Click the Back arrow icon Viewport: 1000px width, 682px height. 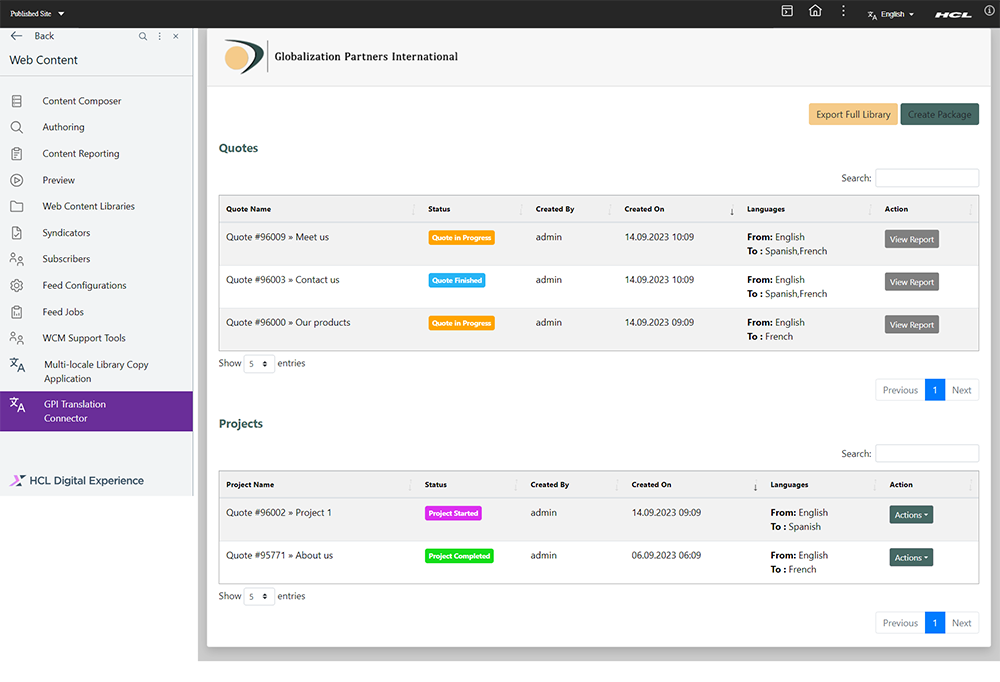[x=17, y=36]
